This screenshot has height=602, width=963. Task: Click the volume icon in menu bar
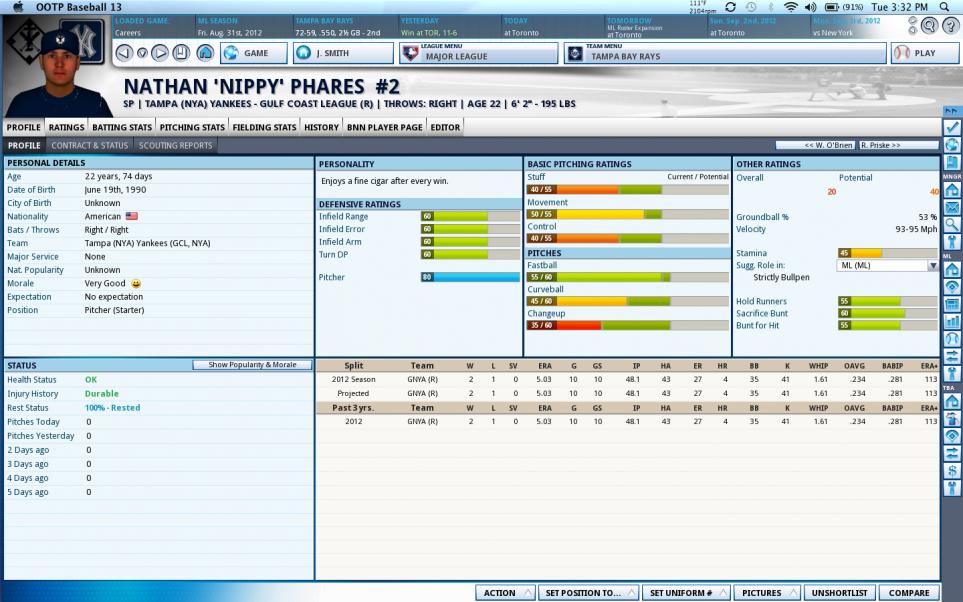[811, 7]
